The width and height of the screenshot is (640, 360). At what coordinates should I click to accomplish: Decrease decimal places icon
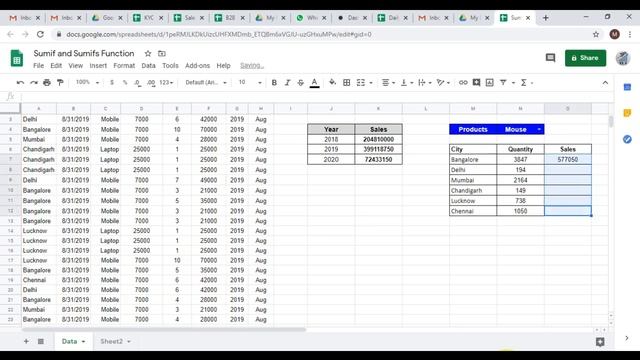[138, 83]
